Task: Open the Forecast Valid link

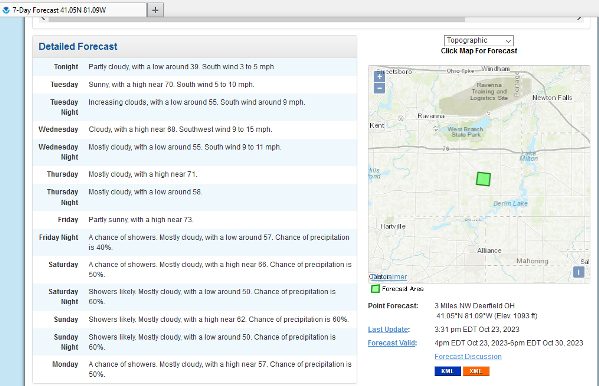Action: (x=392, y=343)
